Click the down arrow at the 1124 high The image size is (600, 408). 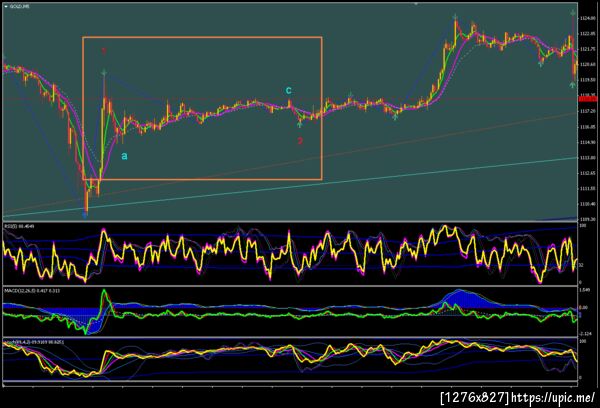(455, 17)
